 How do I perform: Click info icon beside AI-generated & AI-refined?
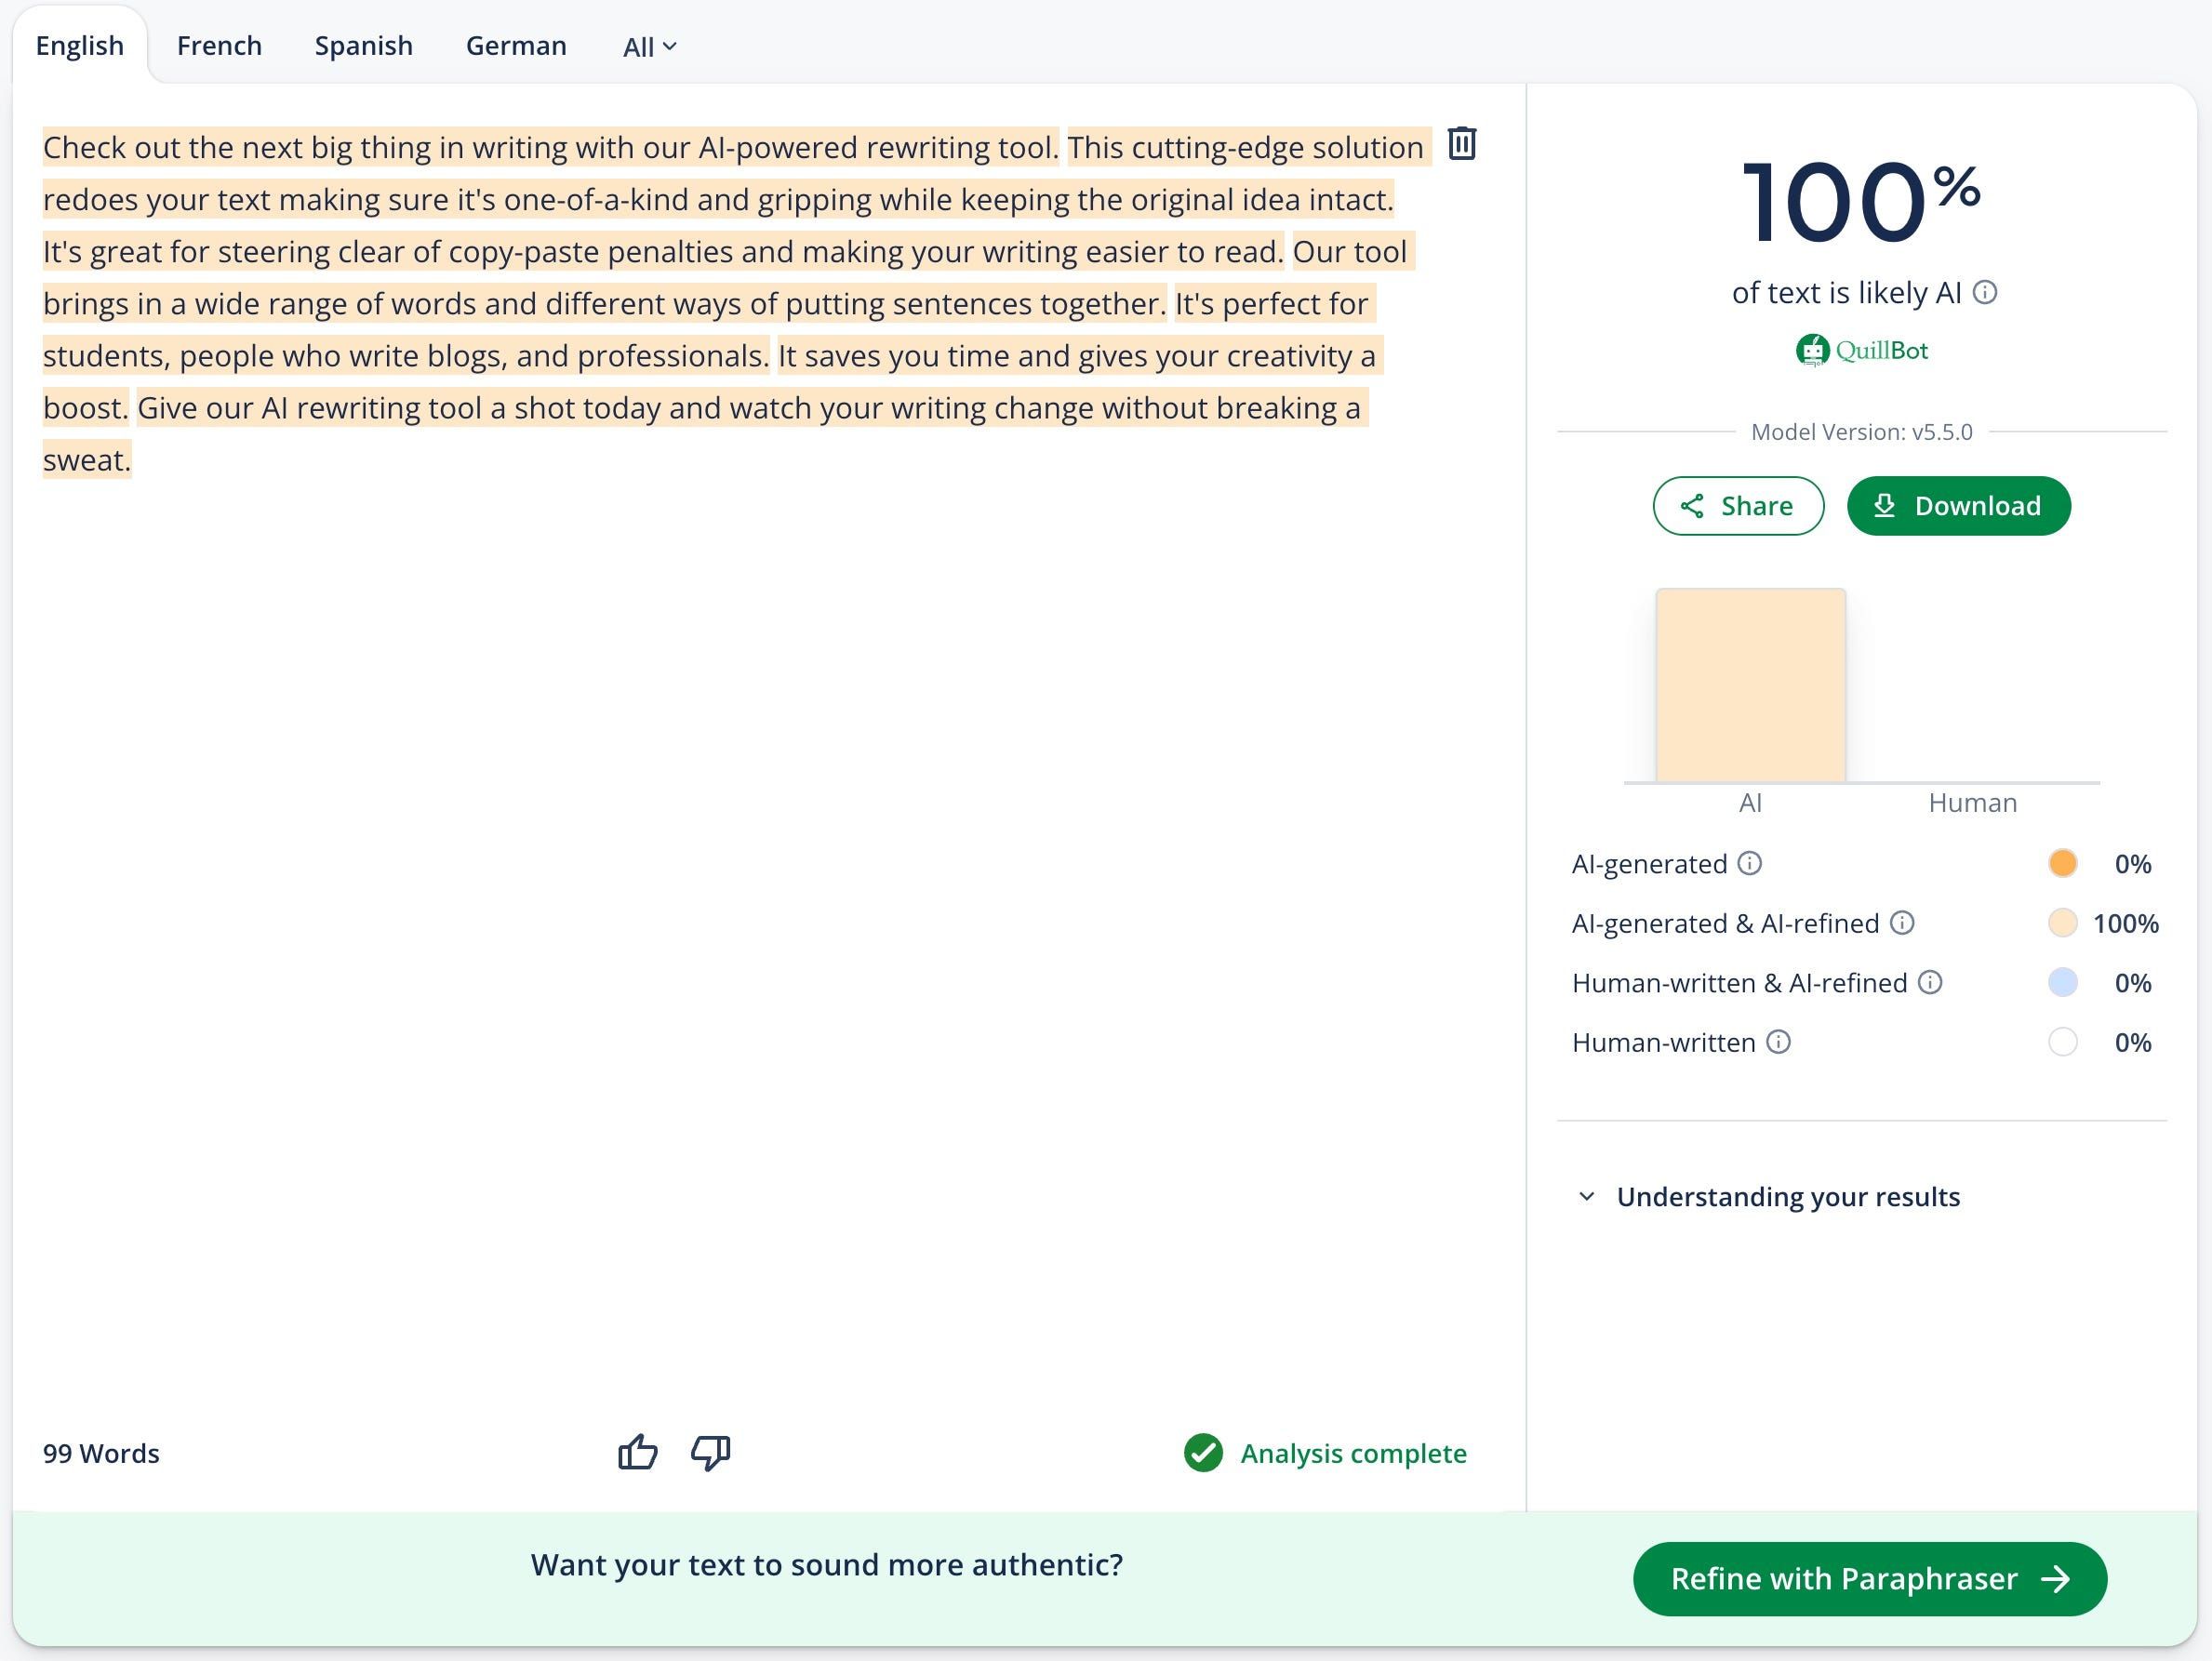[x=1902, y=923]
